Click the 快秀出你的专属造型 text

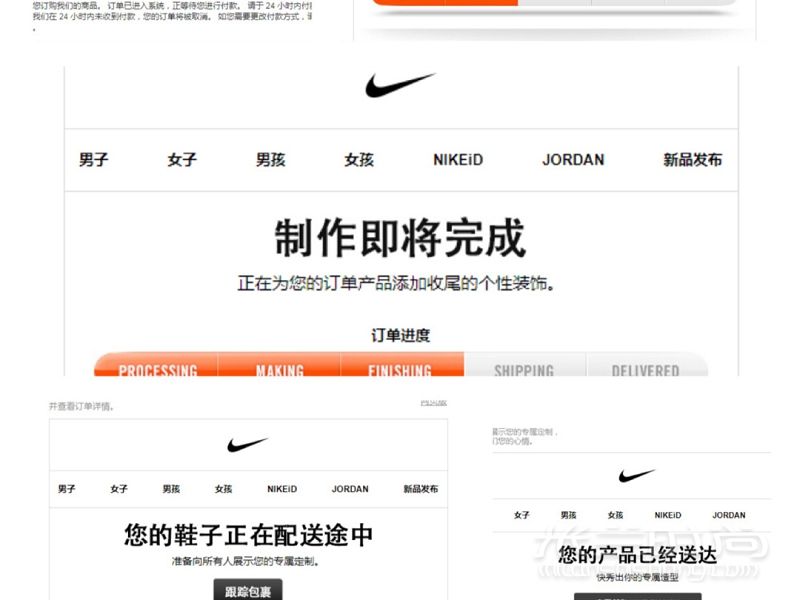tap(637, 577)
